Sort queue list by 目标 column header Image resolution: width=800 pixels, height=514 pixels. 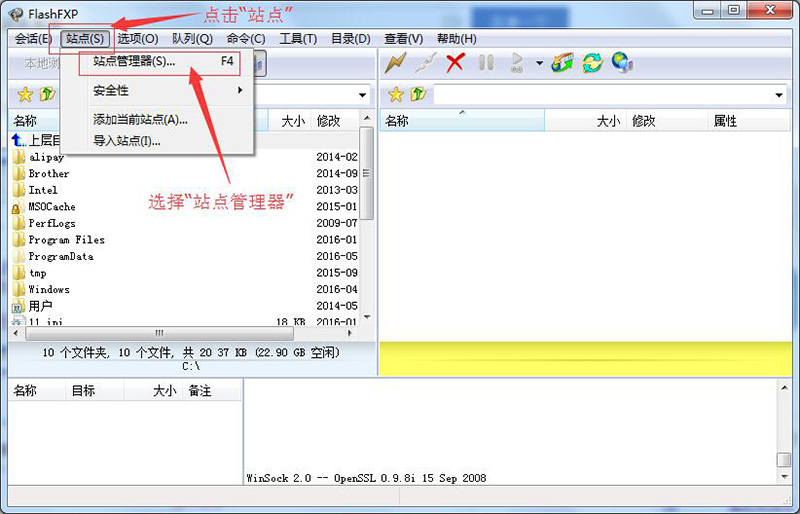[83, 391]
